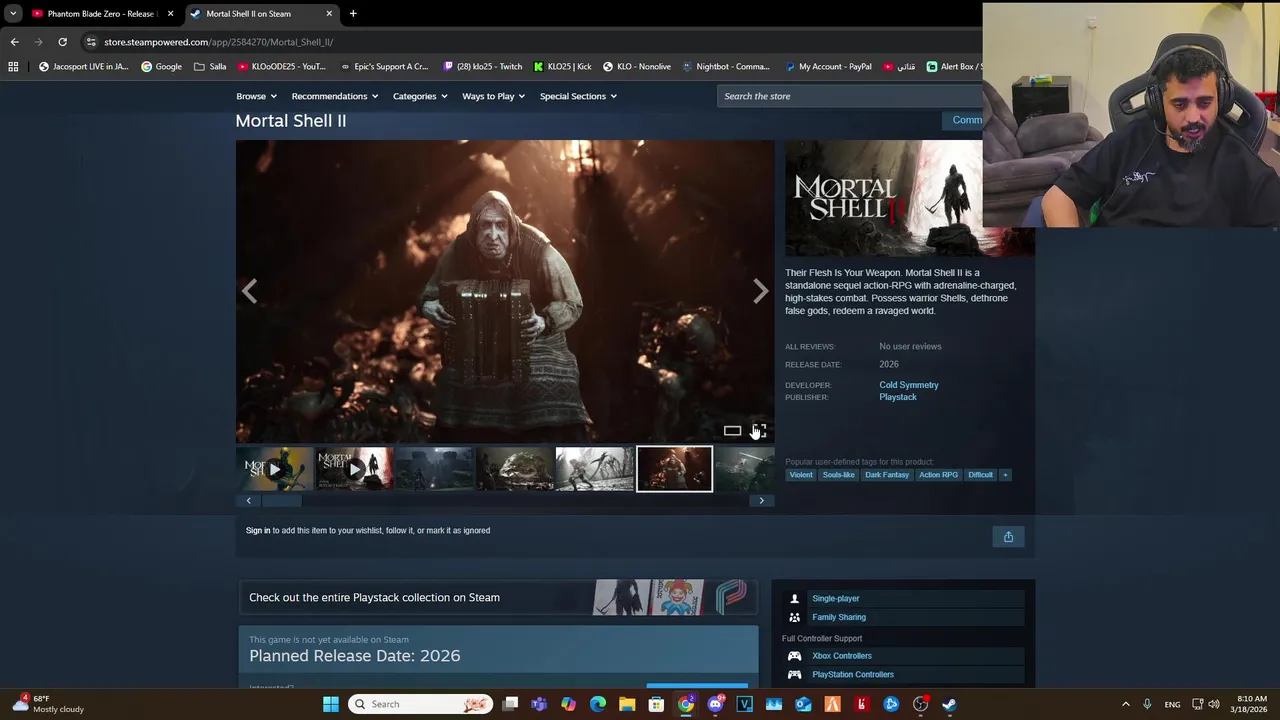The height and width of the screenshot is (720, 1280).
Task: Open the Windows Start menu
Action: coord(331,704)
